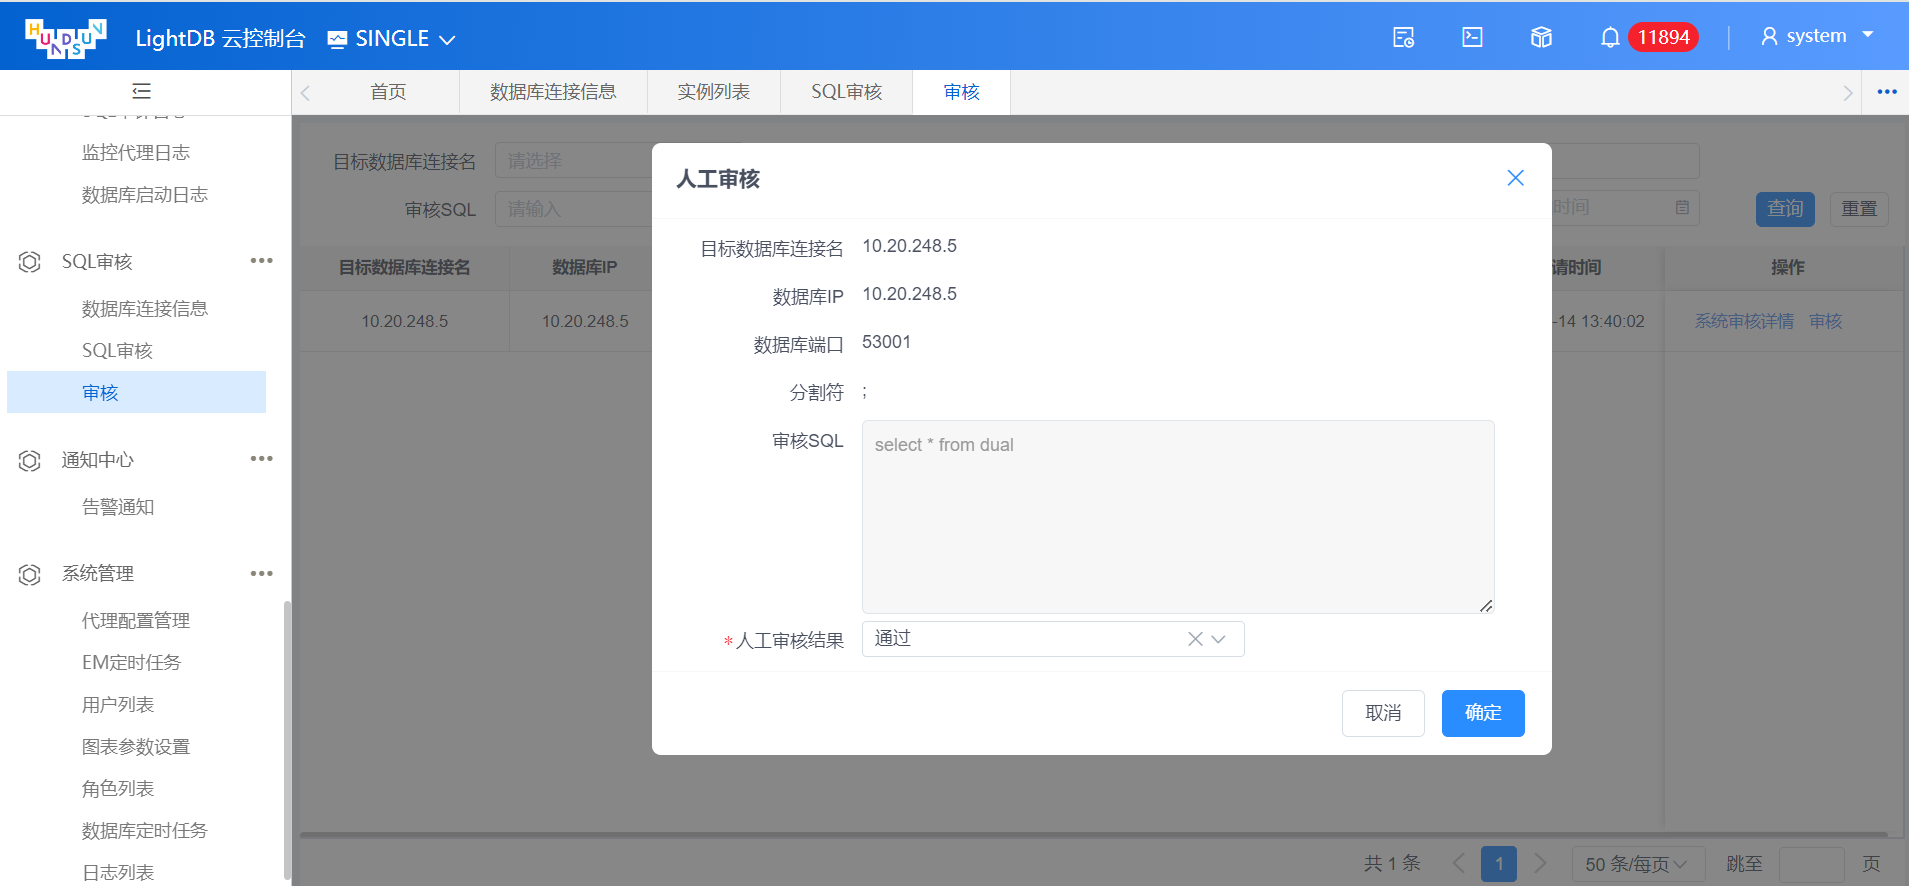1909x886 pixels.
Task: Click the system user avatar icon
Action: pyautogui.click(x=1769, y=37)
